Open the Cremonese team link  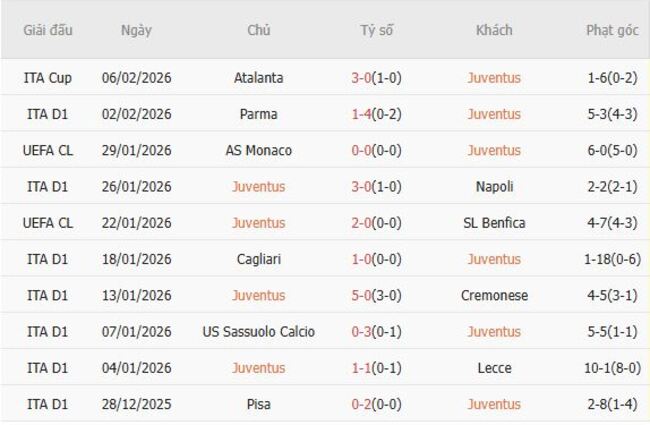494,295
